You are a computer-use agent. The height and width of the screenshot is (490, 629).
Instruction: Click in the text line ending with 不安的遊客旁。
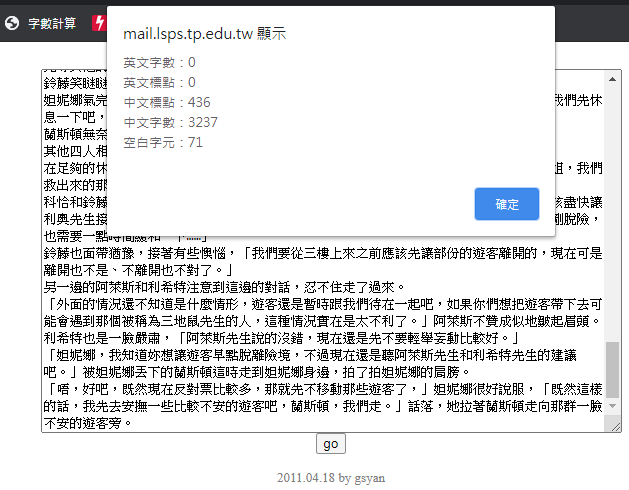tap(88, 423)
